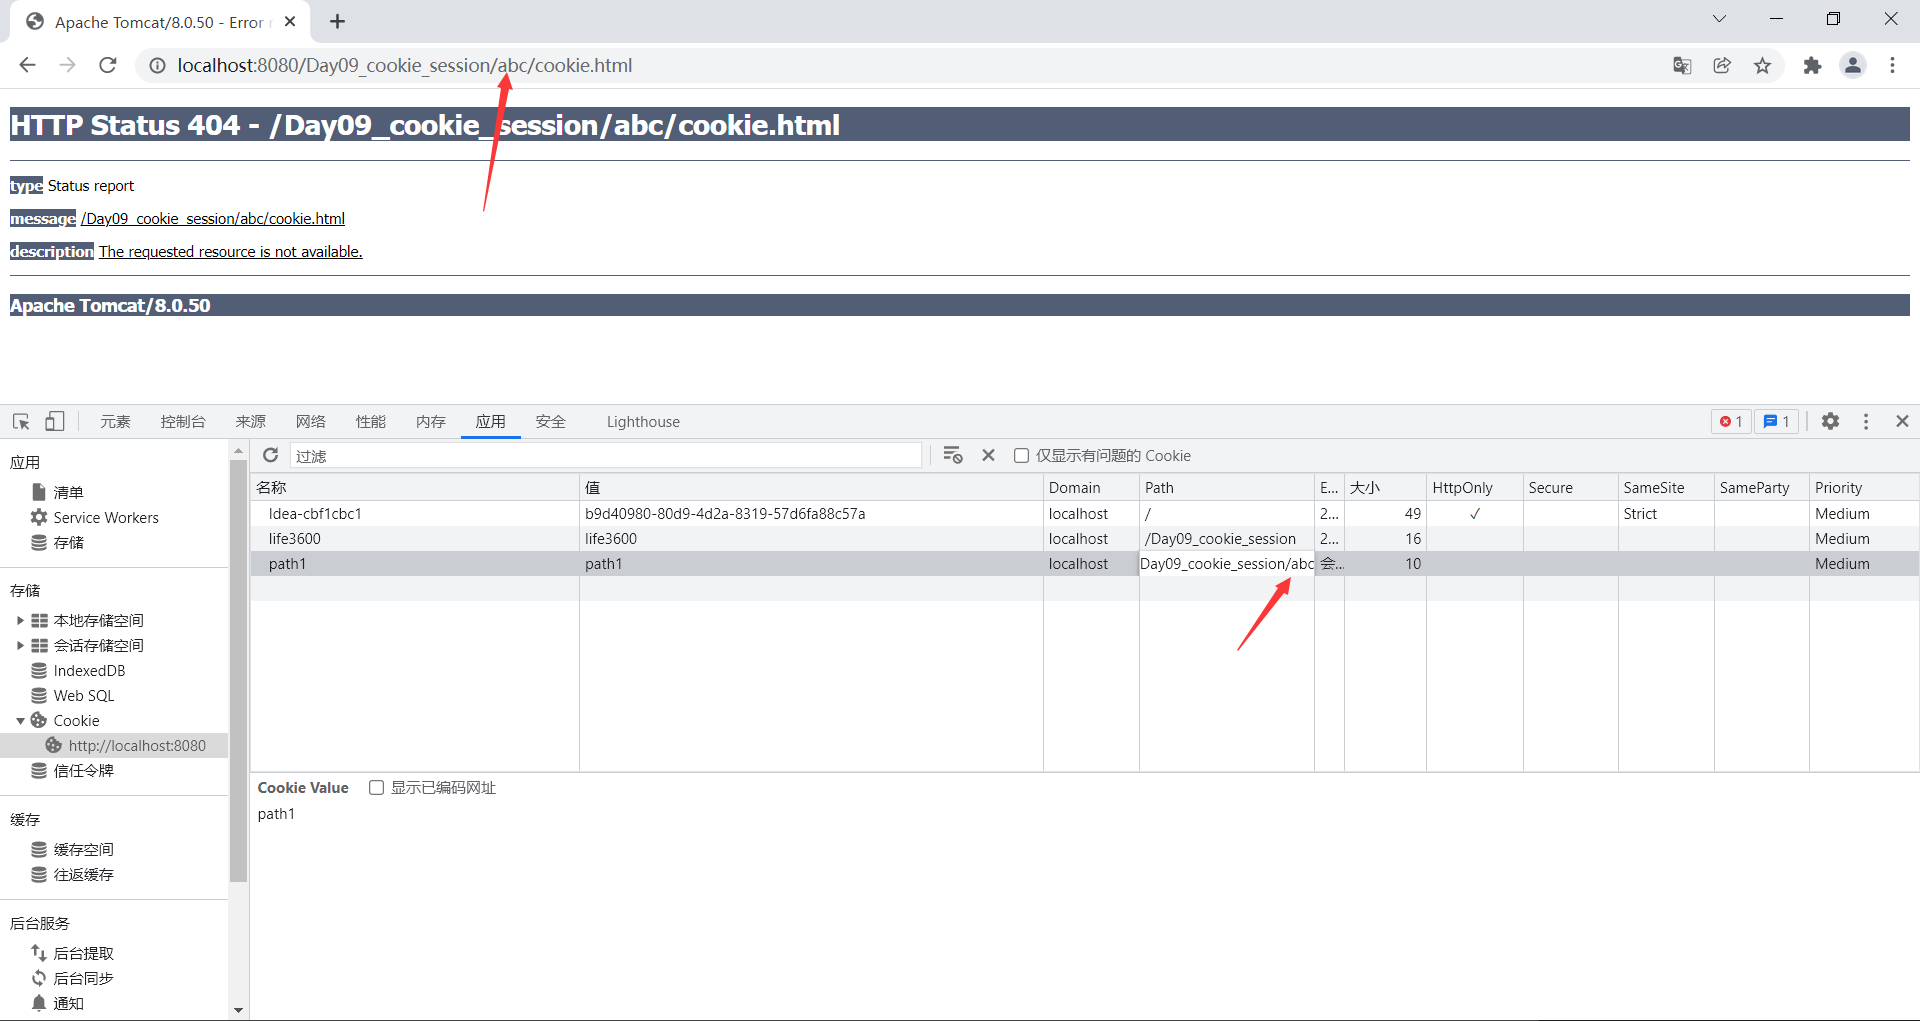Click the translate page icon
1920x1021 pixels.
pos(1682,65)
